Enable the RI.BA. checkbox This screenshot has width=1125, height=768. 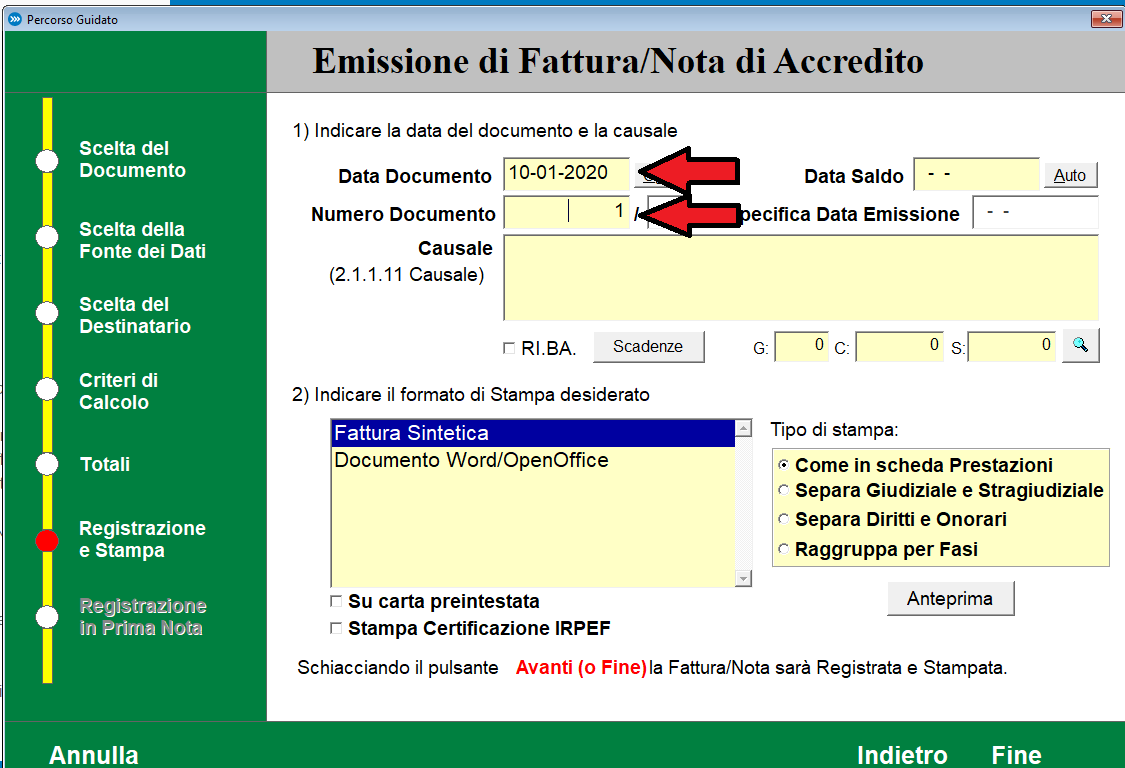point(509,348)
